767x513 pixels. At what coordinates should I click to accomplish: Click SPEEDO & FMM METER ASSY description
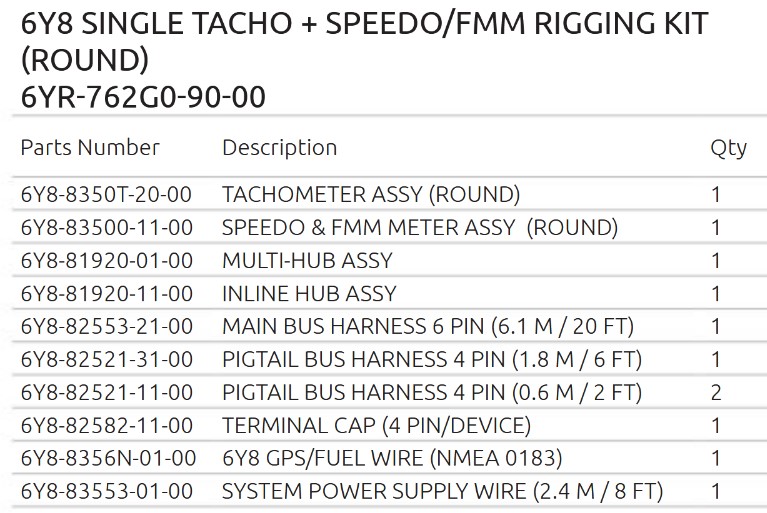point(420,227)
